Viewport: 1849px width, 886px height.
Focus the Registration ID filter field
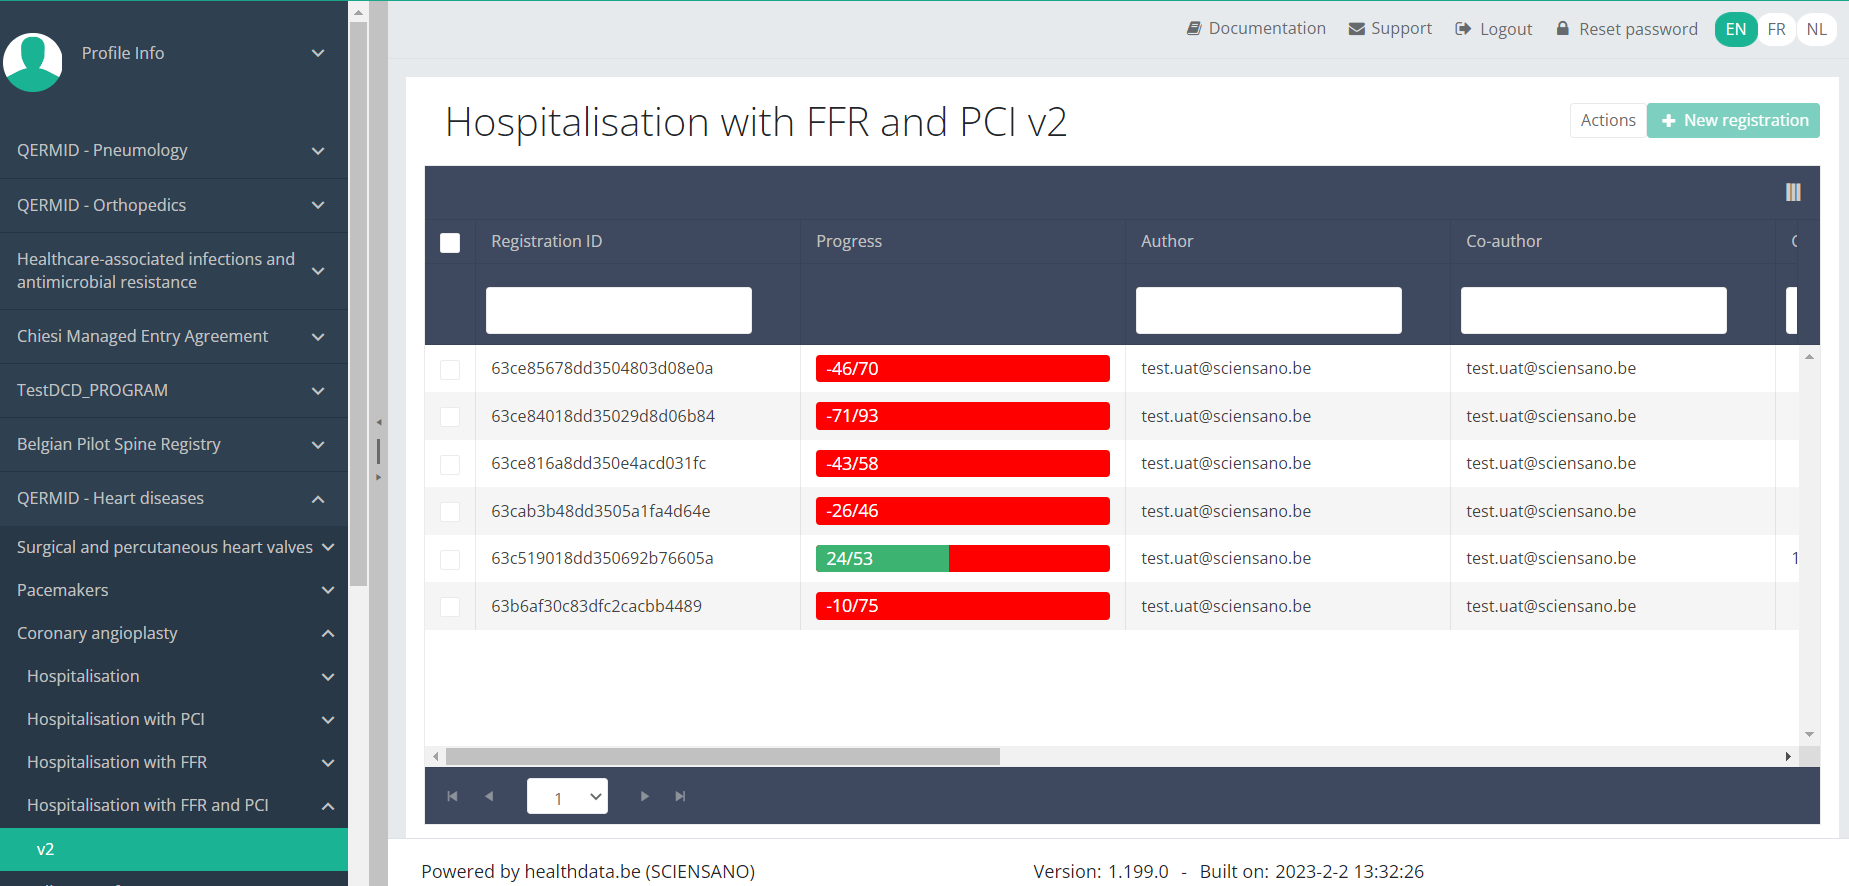(618, 310)
